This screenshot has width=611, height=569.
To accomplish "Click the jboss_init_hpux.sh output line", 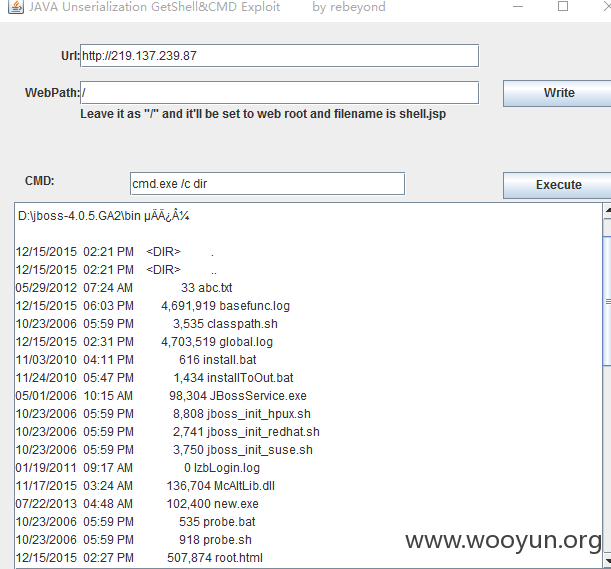I will pyautogui.click(x=163, y=414).
